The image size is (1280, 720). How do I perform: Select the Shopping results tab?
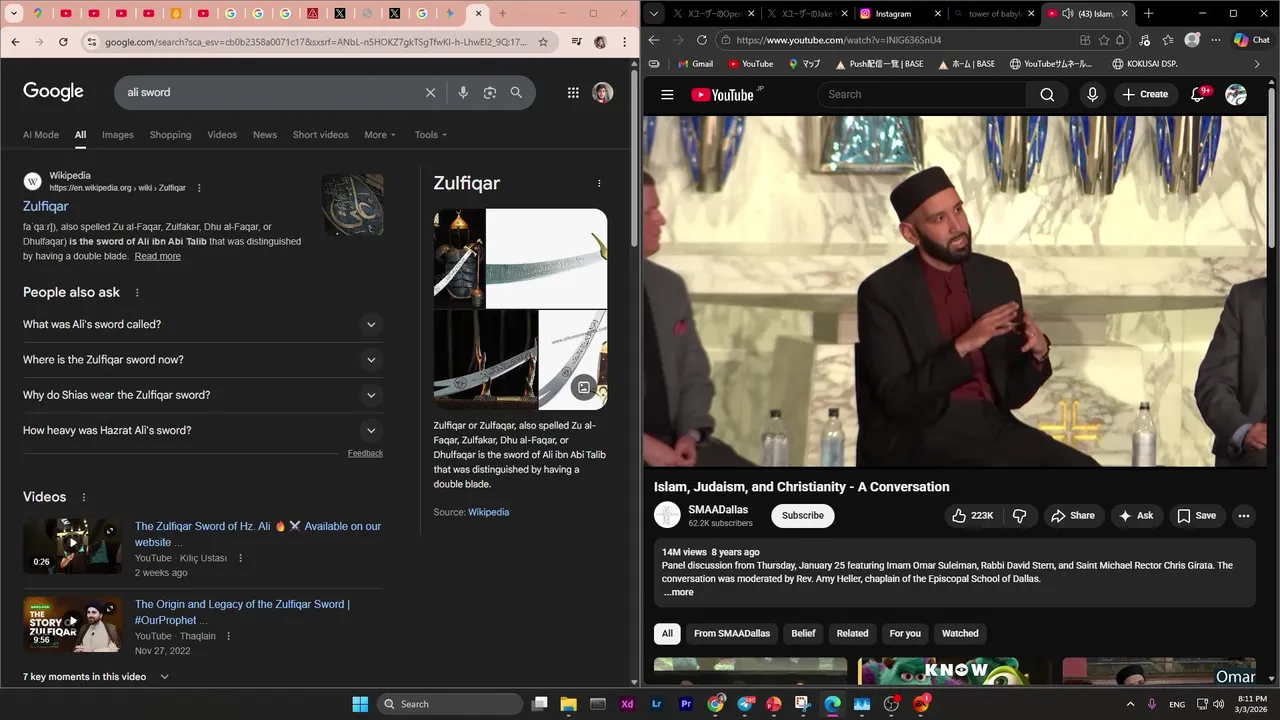pyautogui.click(x=170, y=135)
